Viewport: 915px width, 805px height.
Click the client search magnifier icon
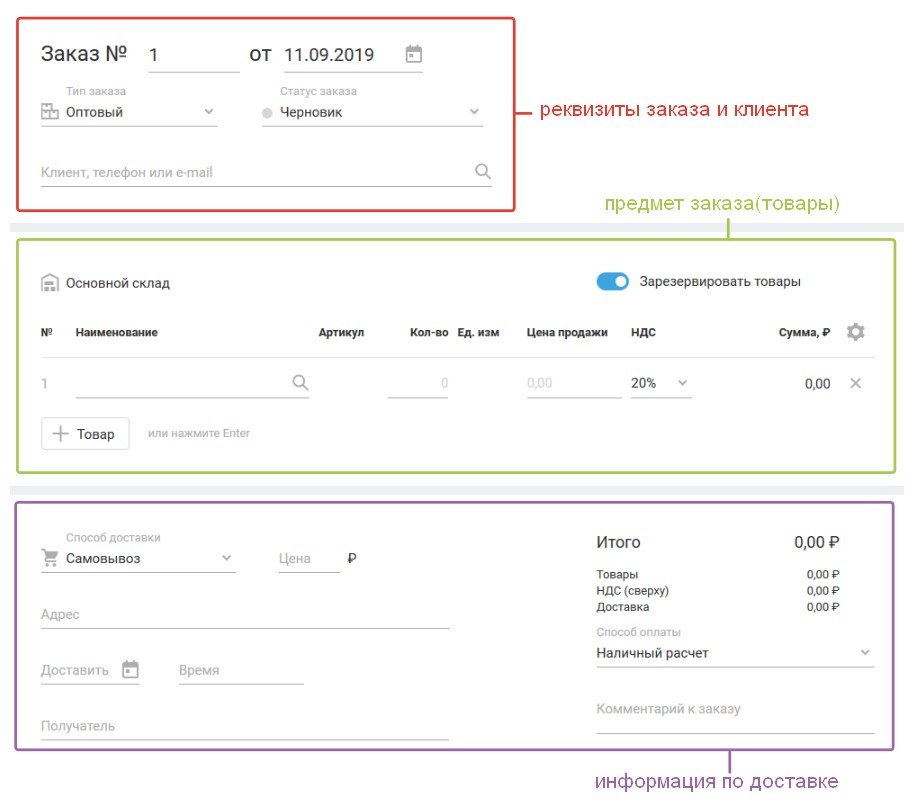click(x=483, y=172)
